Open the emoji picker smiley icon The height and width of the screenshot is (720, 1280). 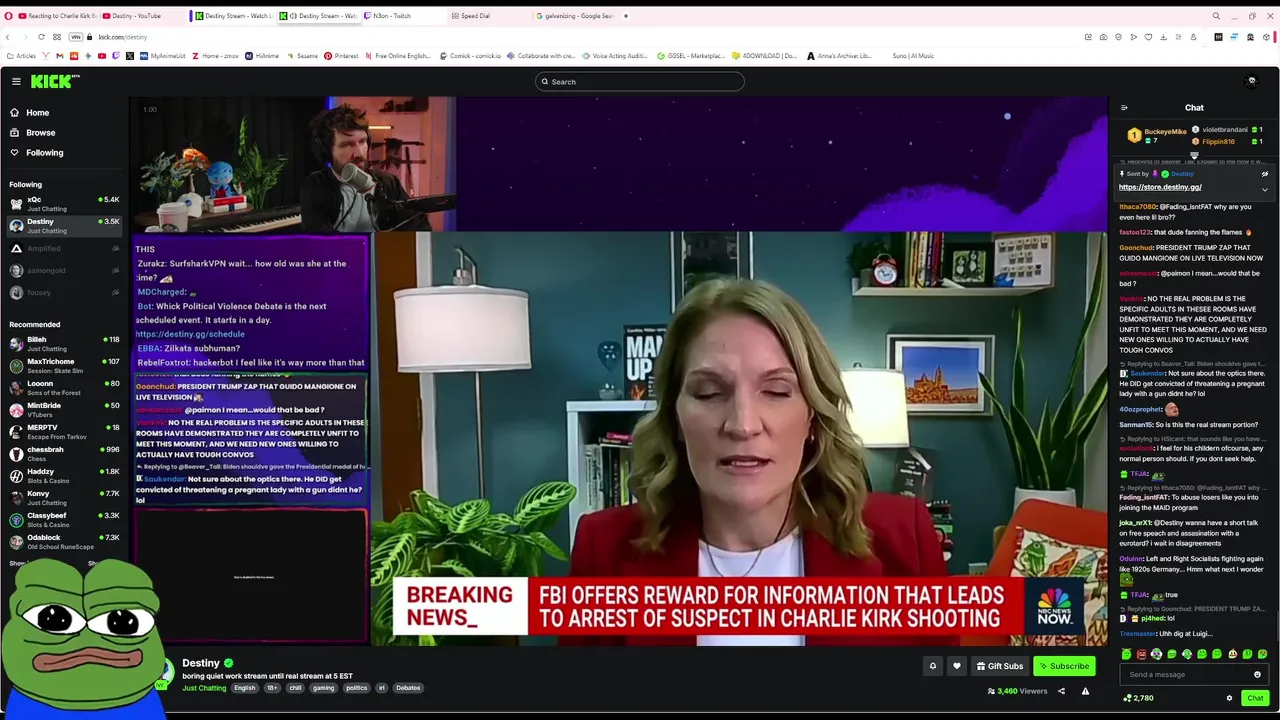point(1257,675)
